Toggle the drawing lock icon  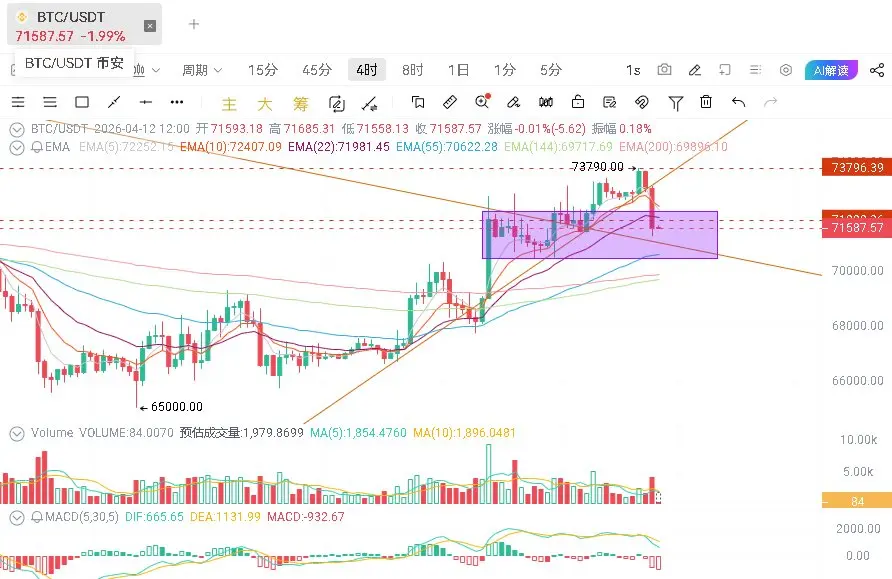(x=578, y=102)
